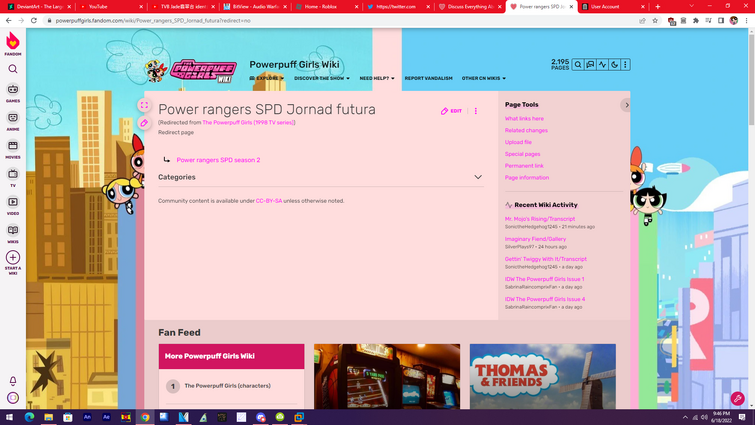Open IDW The Powerpuff Girls Issue 4
The image size is (755, 425).
(x=545, y=299)
